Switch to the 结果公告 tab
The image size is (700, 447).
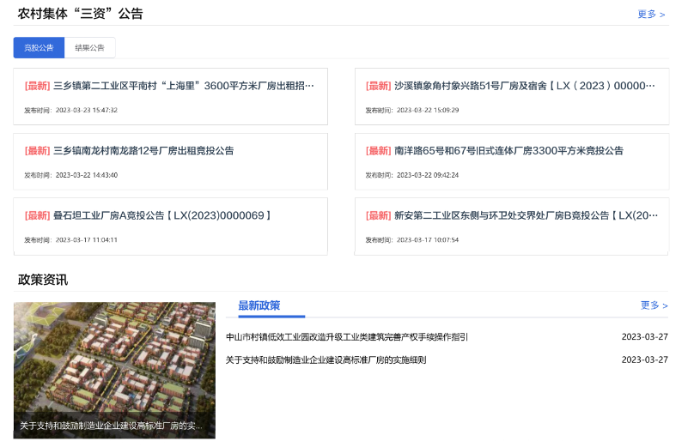tap(90, 48)
